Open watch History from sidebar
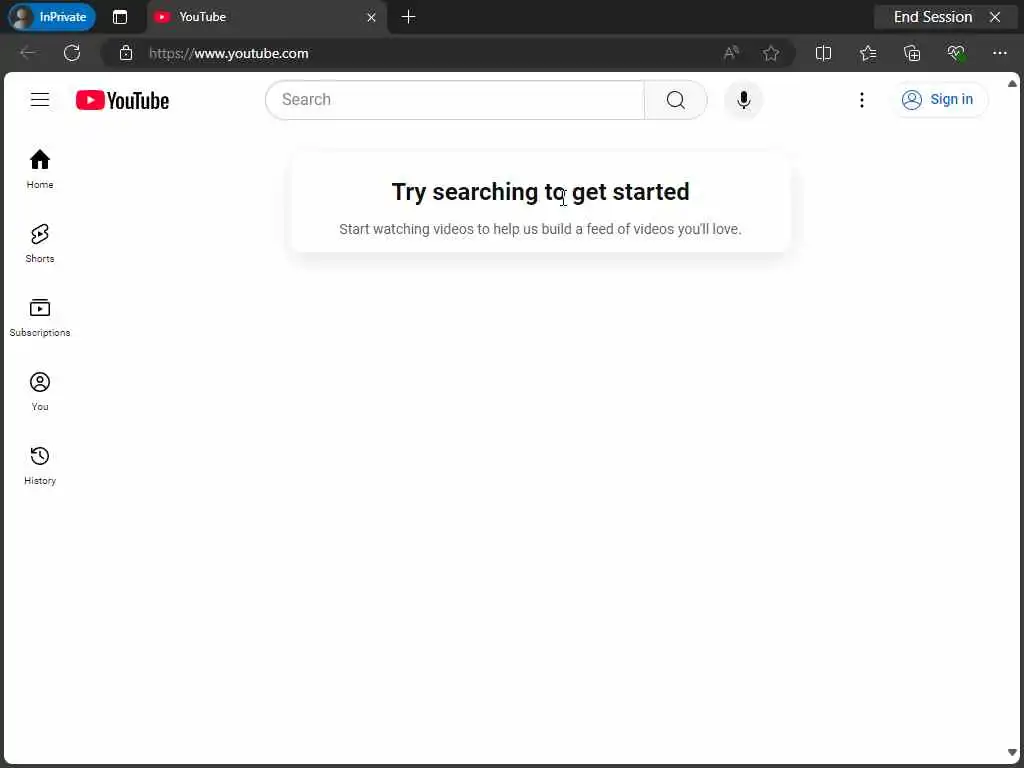This screenshot has width=1024, height=768. (40, 466)
